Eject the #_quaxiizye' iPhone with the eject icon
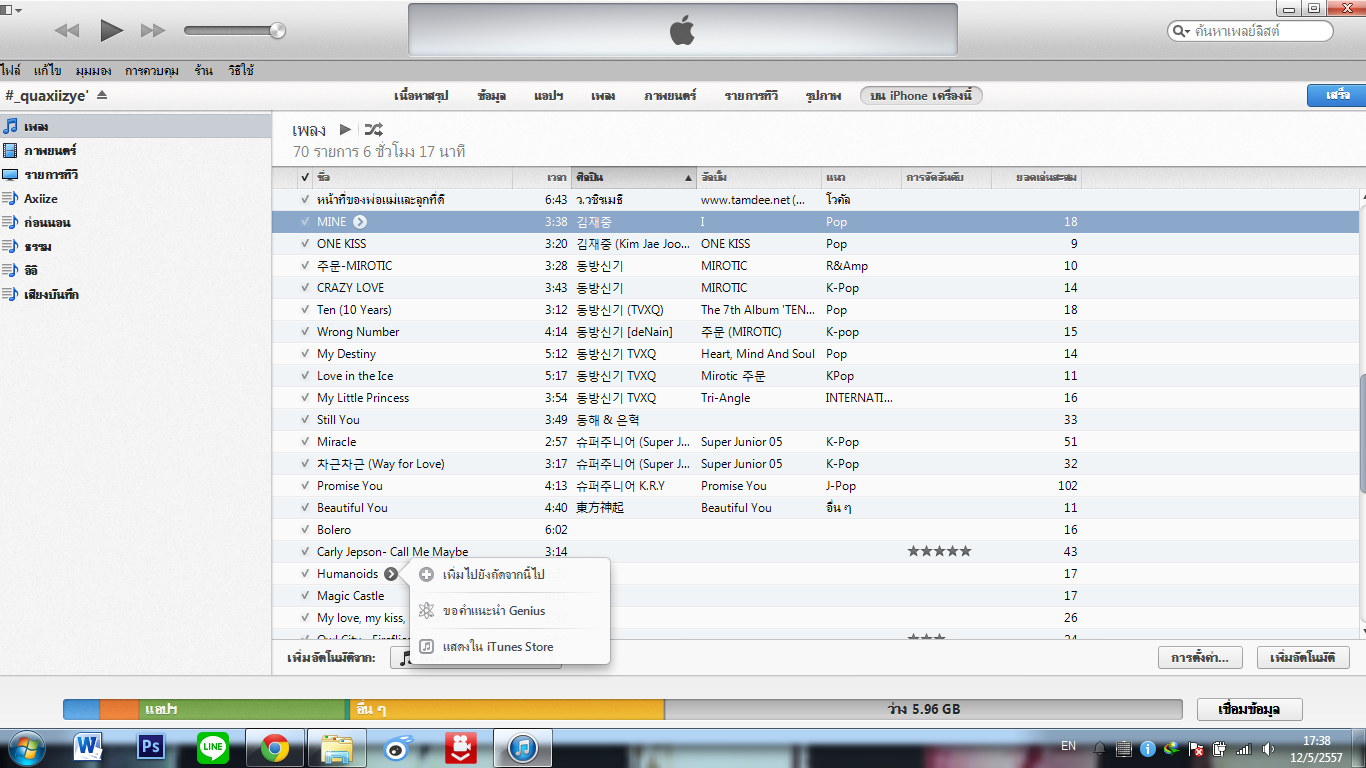 102,95
